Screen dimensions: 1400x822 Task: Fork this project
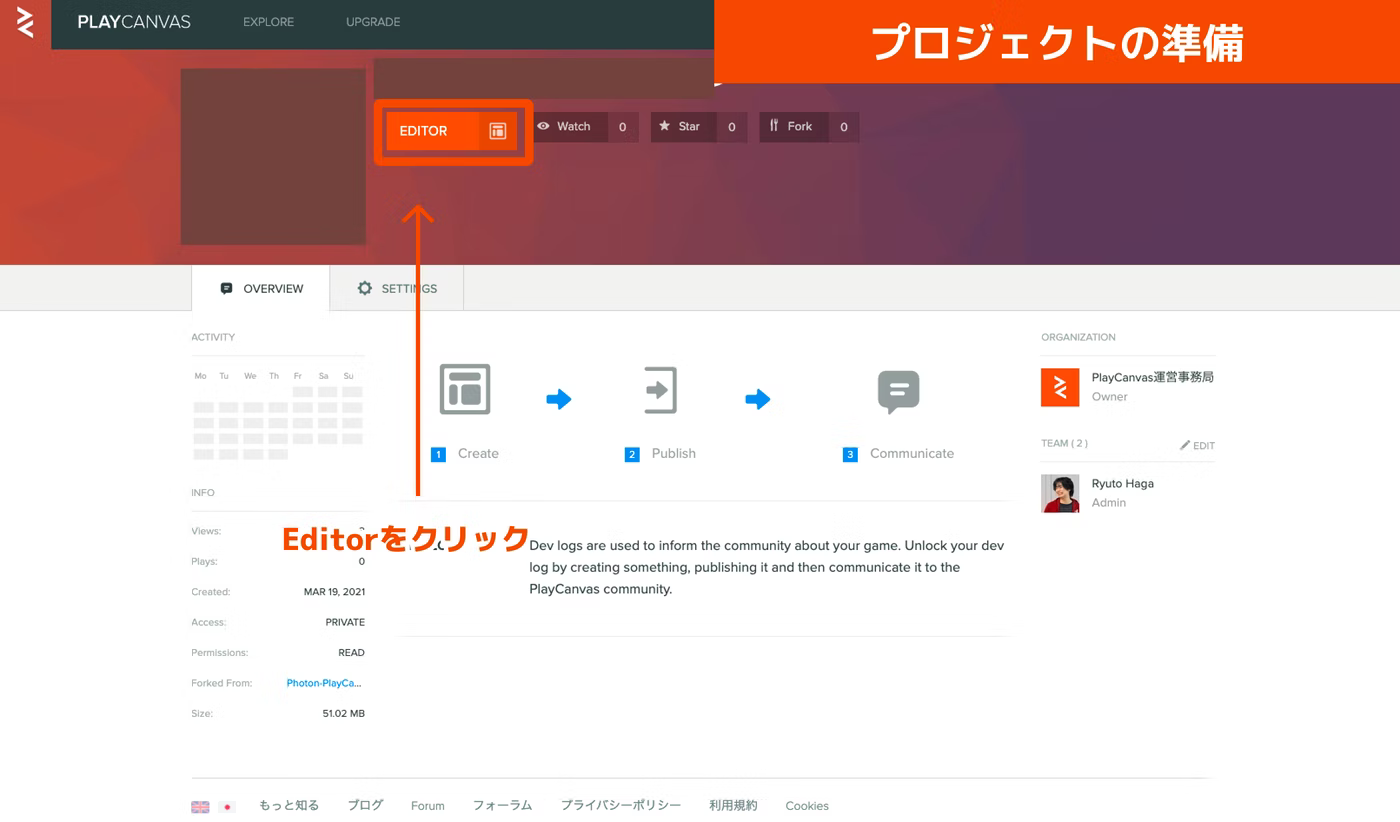(x=793, y=126)
